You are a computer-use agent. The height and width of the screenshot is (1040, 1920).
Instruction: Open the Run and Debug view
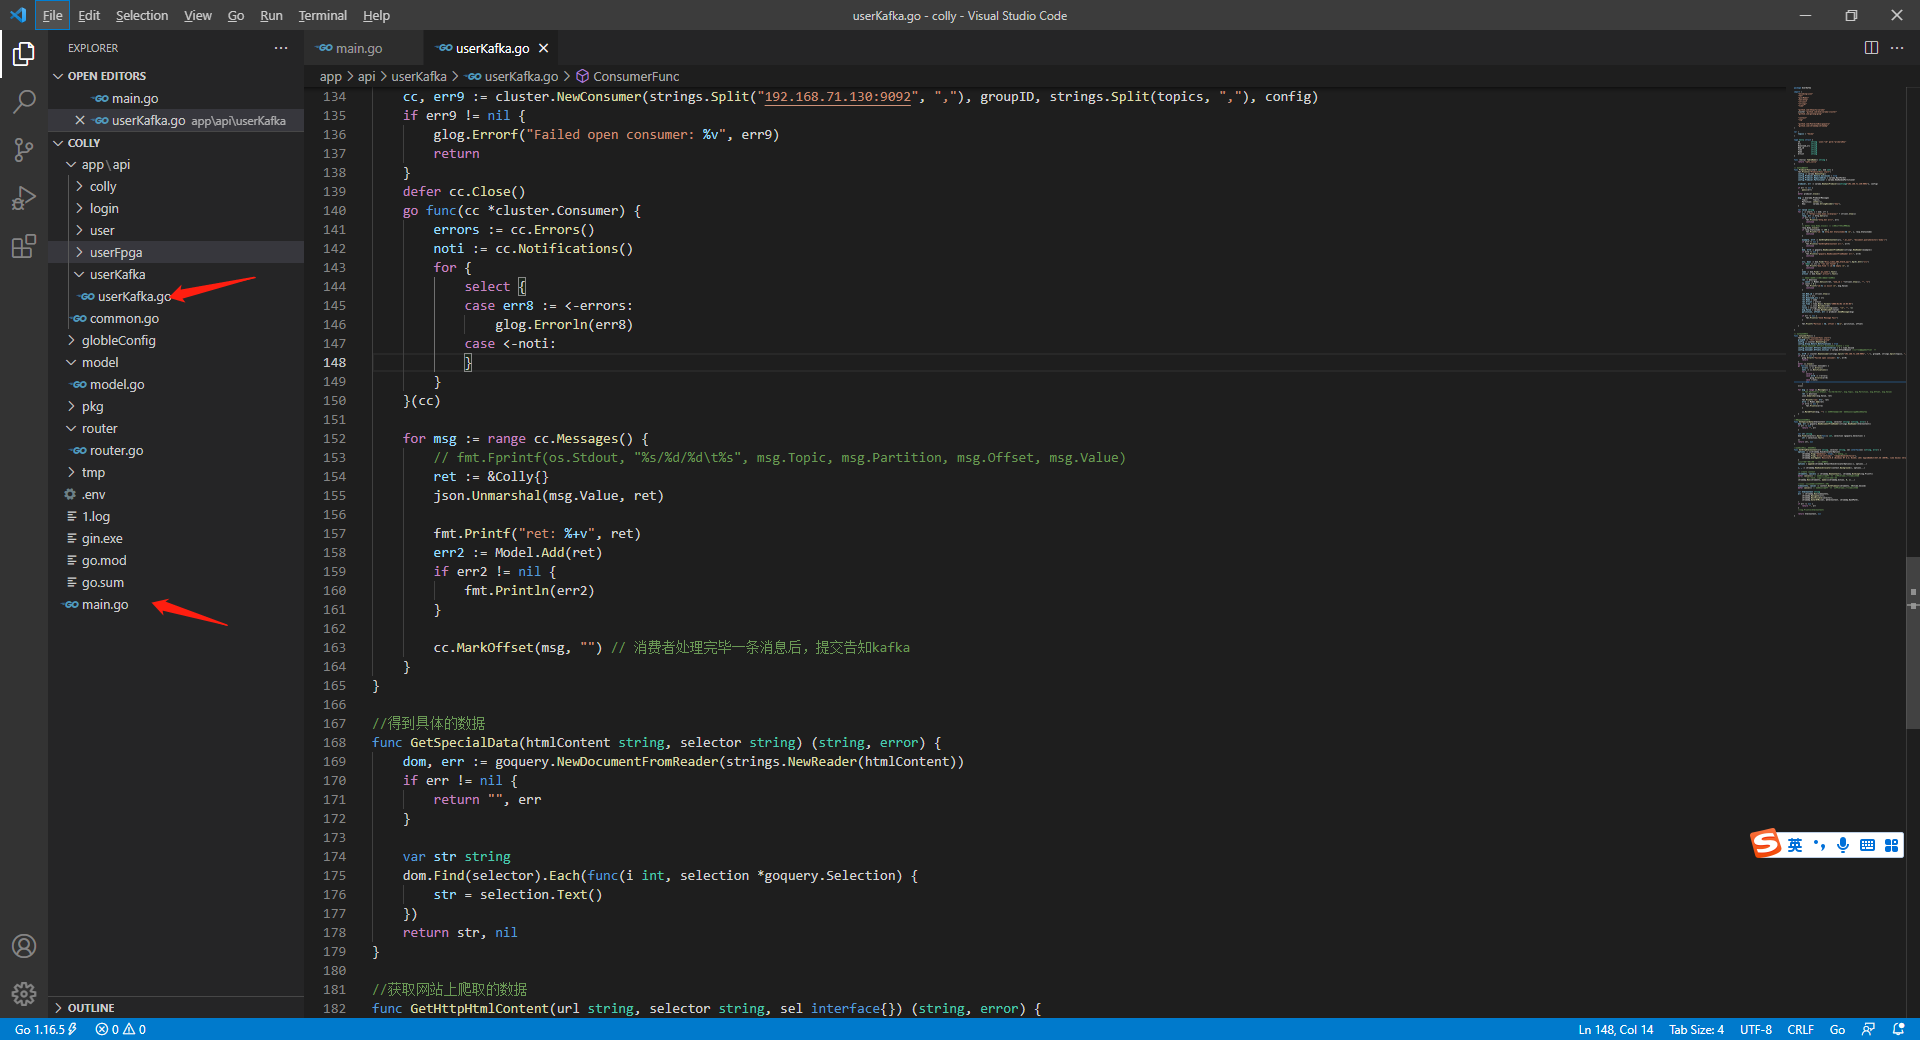pos(24,197)
